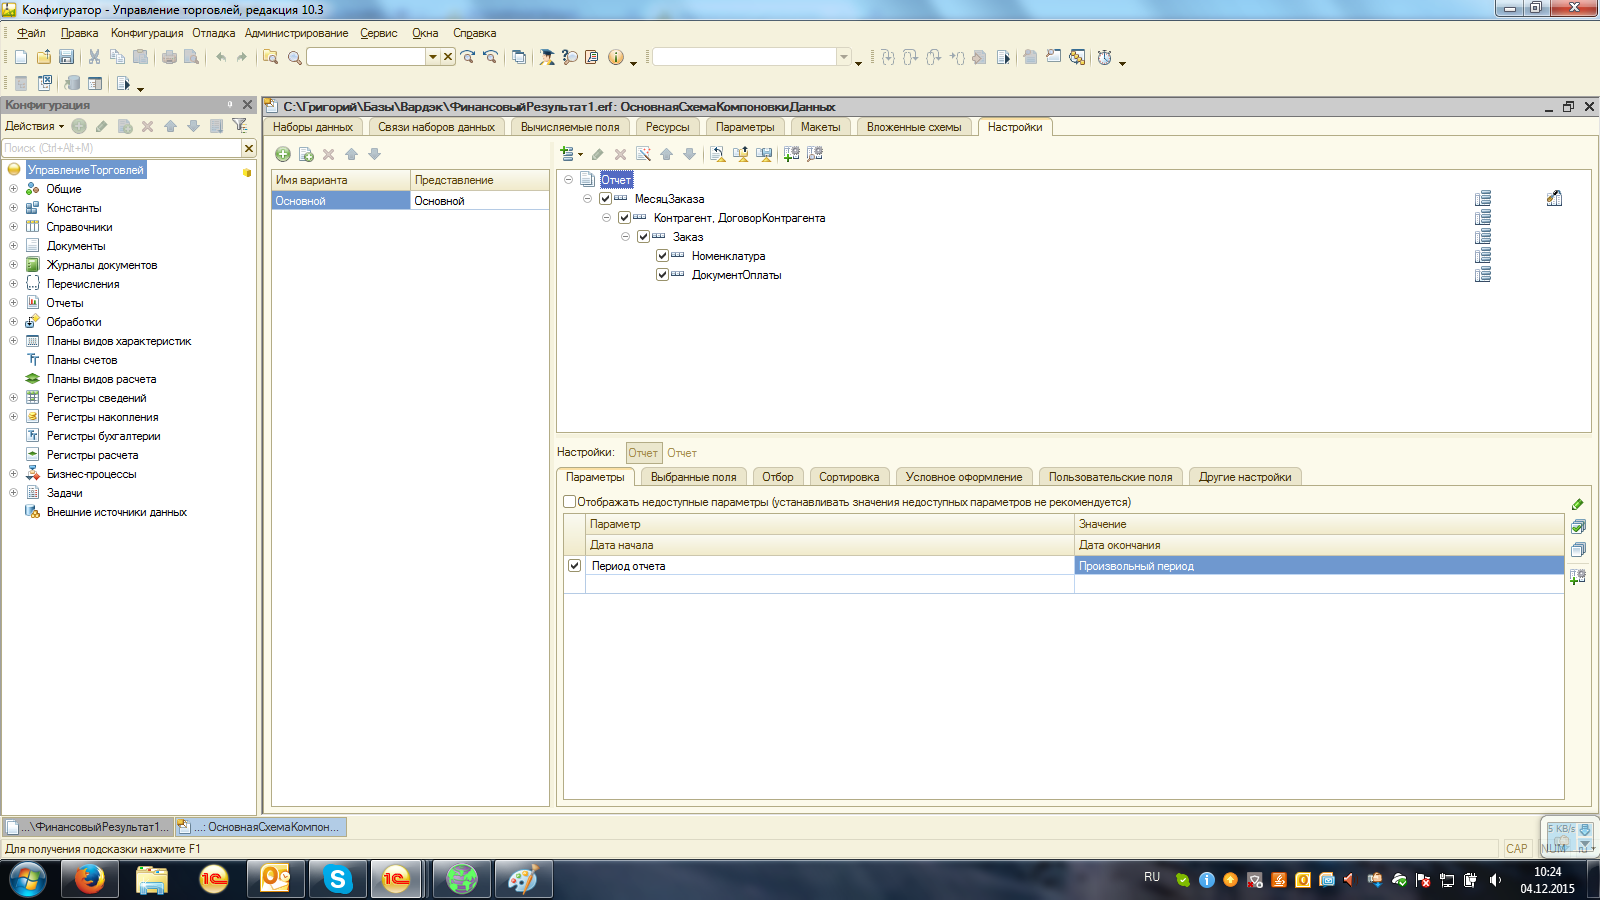The height and width of the screenshot is (900, 1600).
Task: Clear the configuration search with X button
Action: click(249, 148)
